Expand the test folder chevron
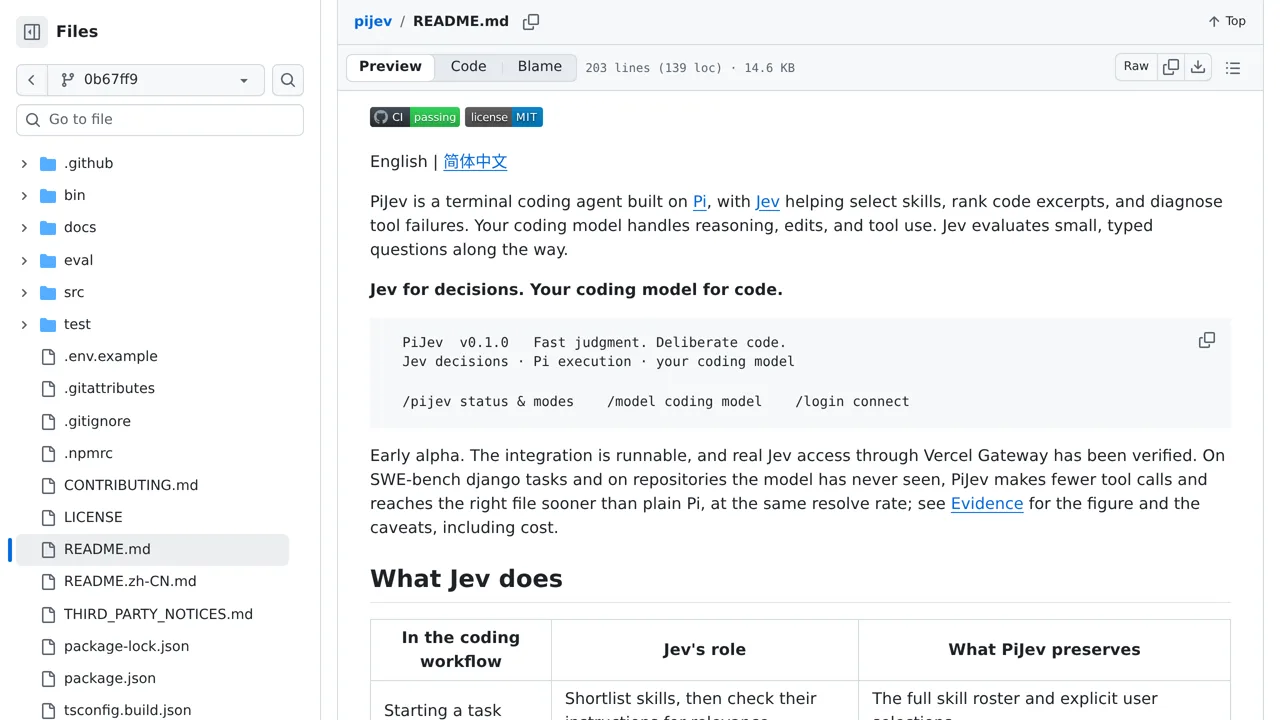The width and height of the screenshot is (1280, 720). coord(24,324)
